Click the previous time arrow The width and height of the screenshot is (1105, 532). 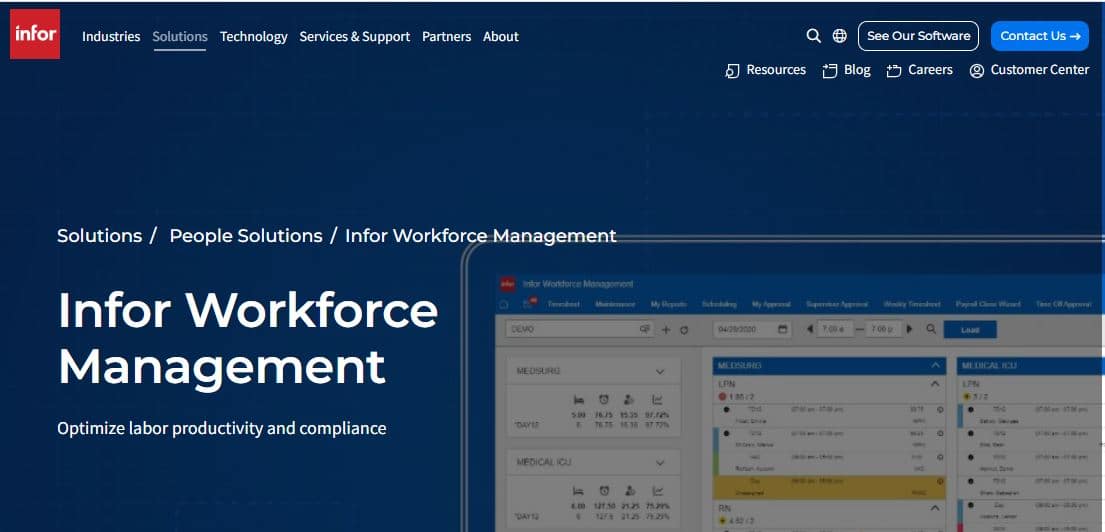[810, 329]
